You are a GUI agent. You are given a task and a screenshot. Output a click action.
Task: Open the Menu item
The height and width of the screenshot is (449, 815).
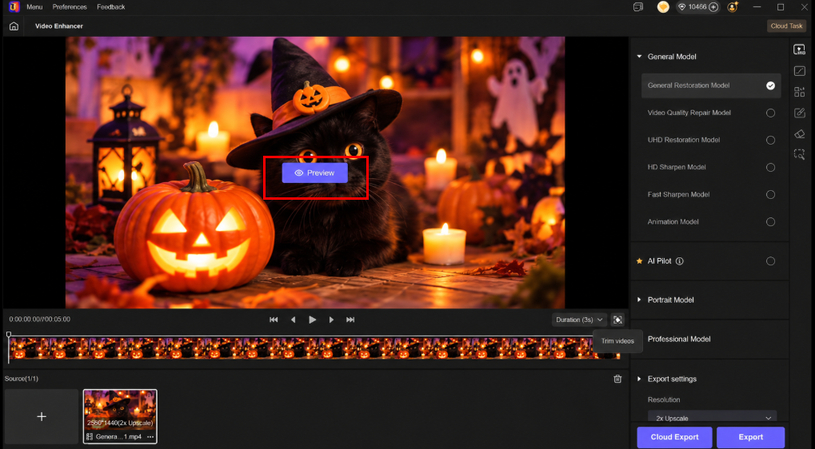click(34, 7)
